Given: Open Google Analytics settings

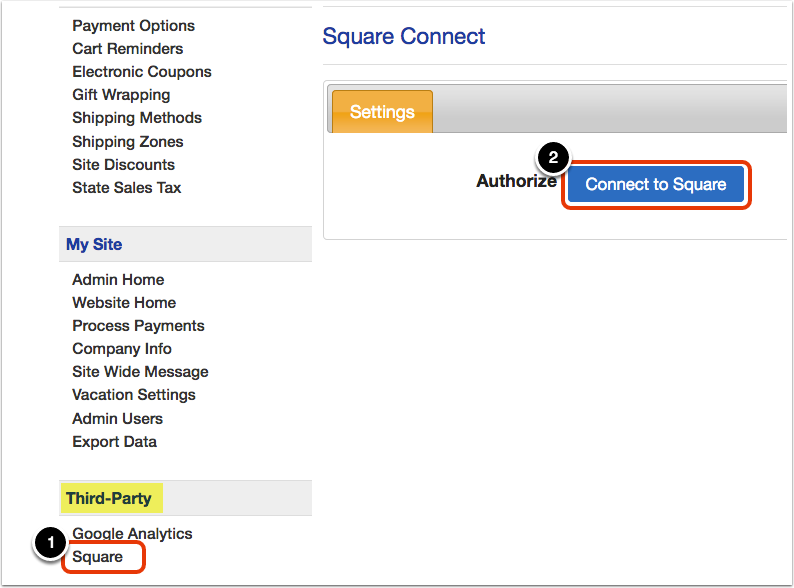Looking at the screenshot, I should coord(132,533).
